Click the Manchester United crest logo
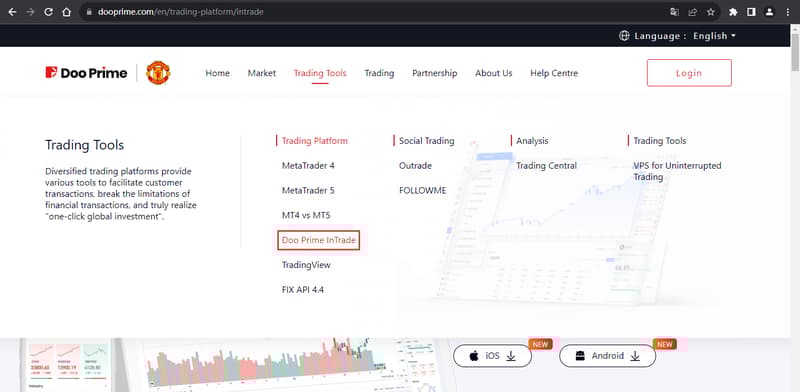The height and width of the screenshot is (392, 800). (158, 73)
